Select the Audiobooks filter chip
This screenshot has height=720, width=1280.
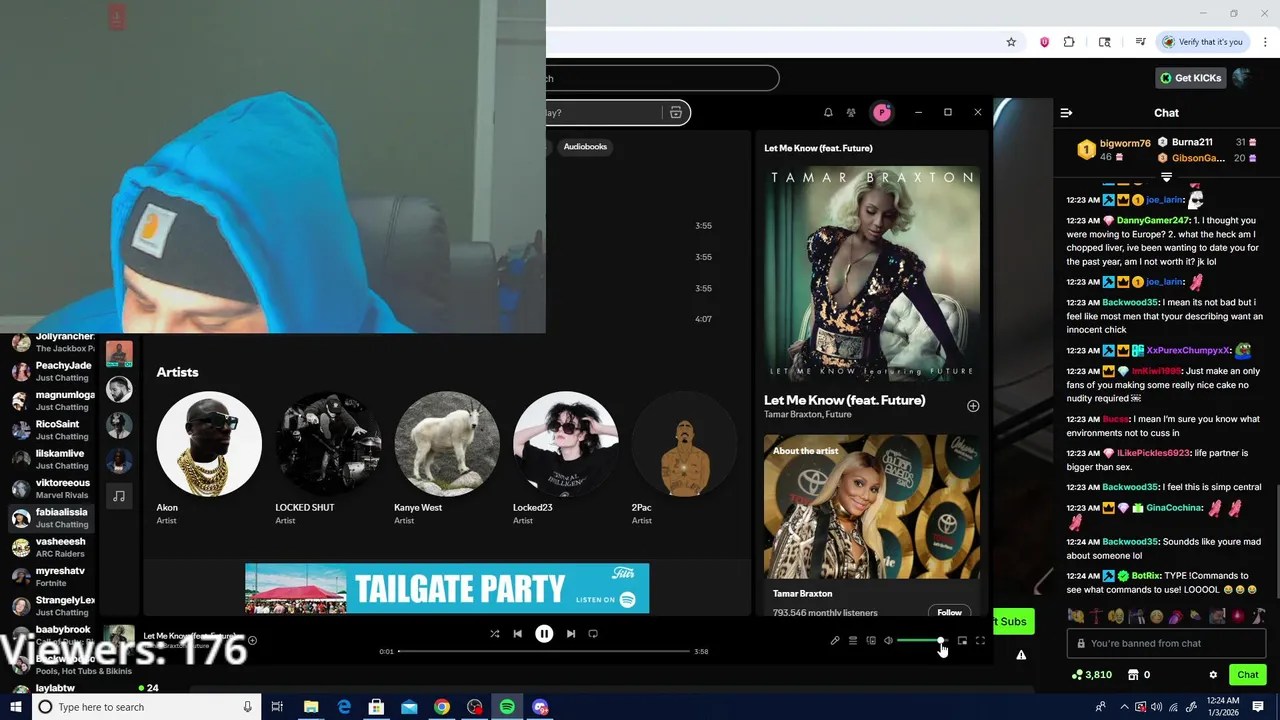[585, 147]
